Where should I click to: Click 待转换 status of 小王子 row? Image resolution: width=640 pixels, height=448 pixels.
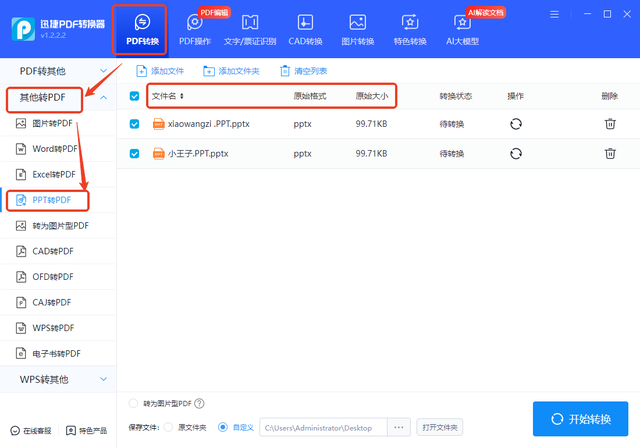point(451,154)
